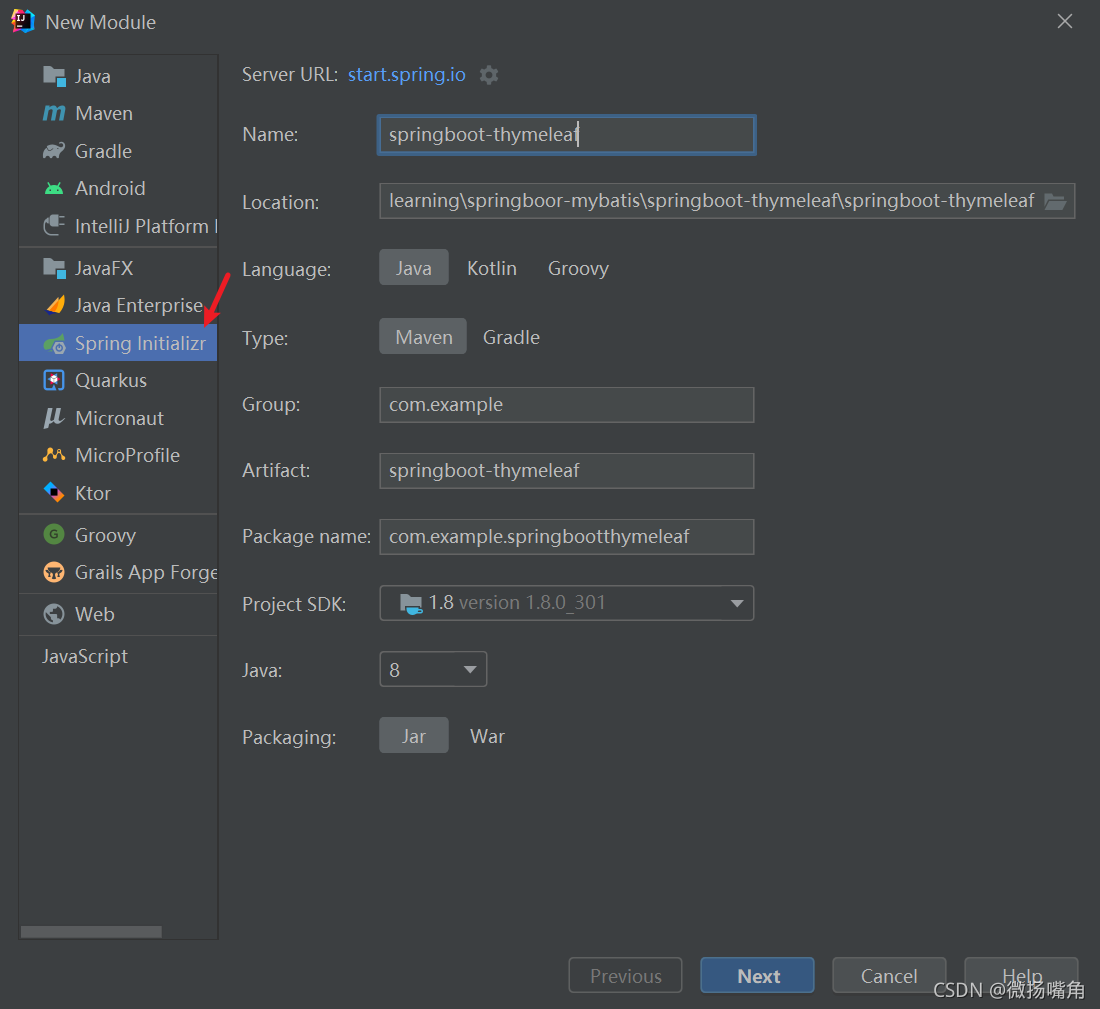Edit the Package name field
The image size is (1100, 1009).
coord(567,537)
